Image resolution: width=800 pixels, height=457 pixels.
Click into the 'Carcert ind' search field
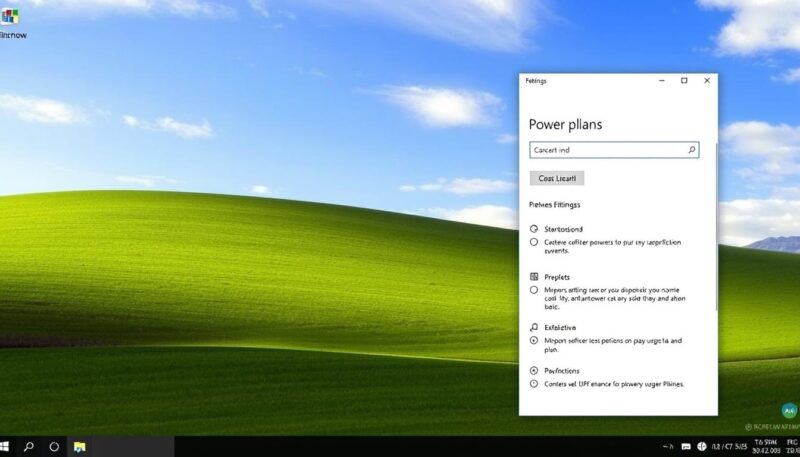(x=614, y=150)
